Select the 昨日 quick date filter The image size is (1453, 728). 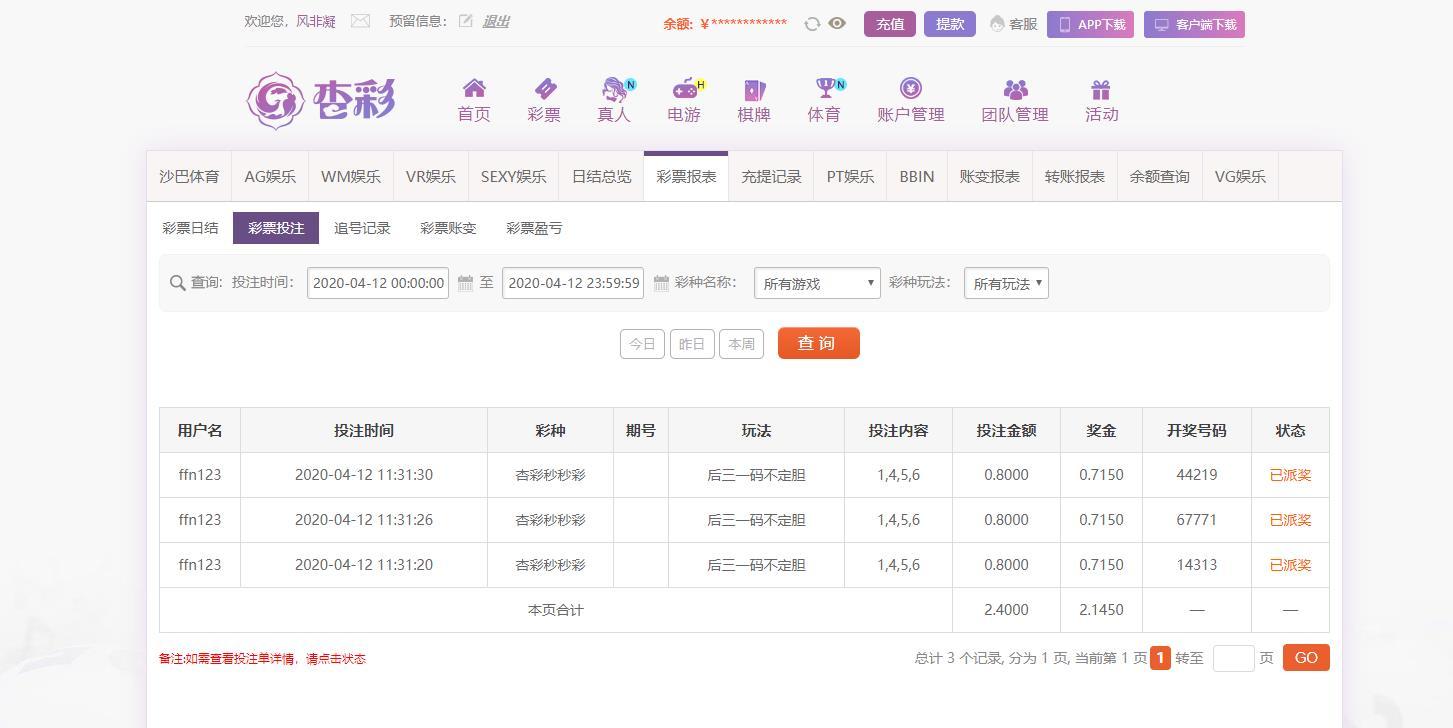point(691,344)
